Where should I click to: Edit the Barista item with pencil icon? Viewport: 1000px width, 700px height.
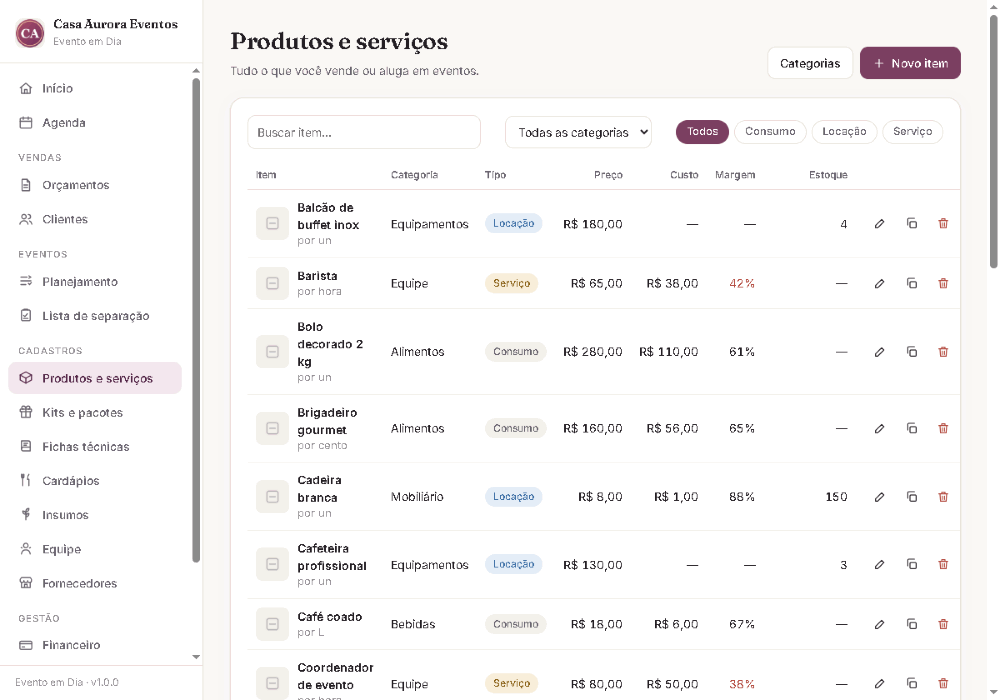(879, 283)
